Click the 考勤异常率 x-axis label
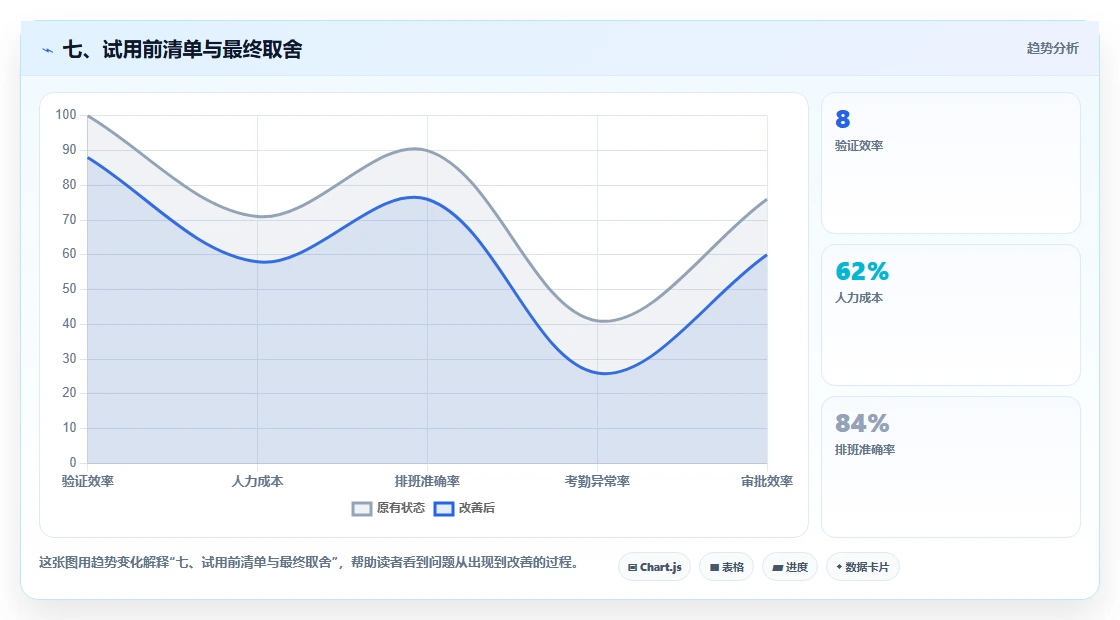 597,481
